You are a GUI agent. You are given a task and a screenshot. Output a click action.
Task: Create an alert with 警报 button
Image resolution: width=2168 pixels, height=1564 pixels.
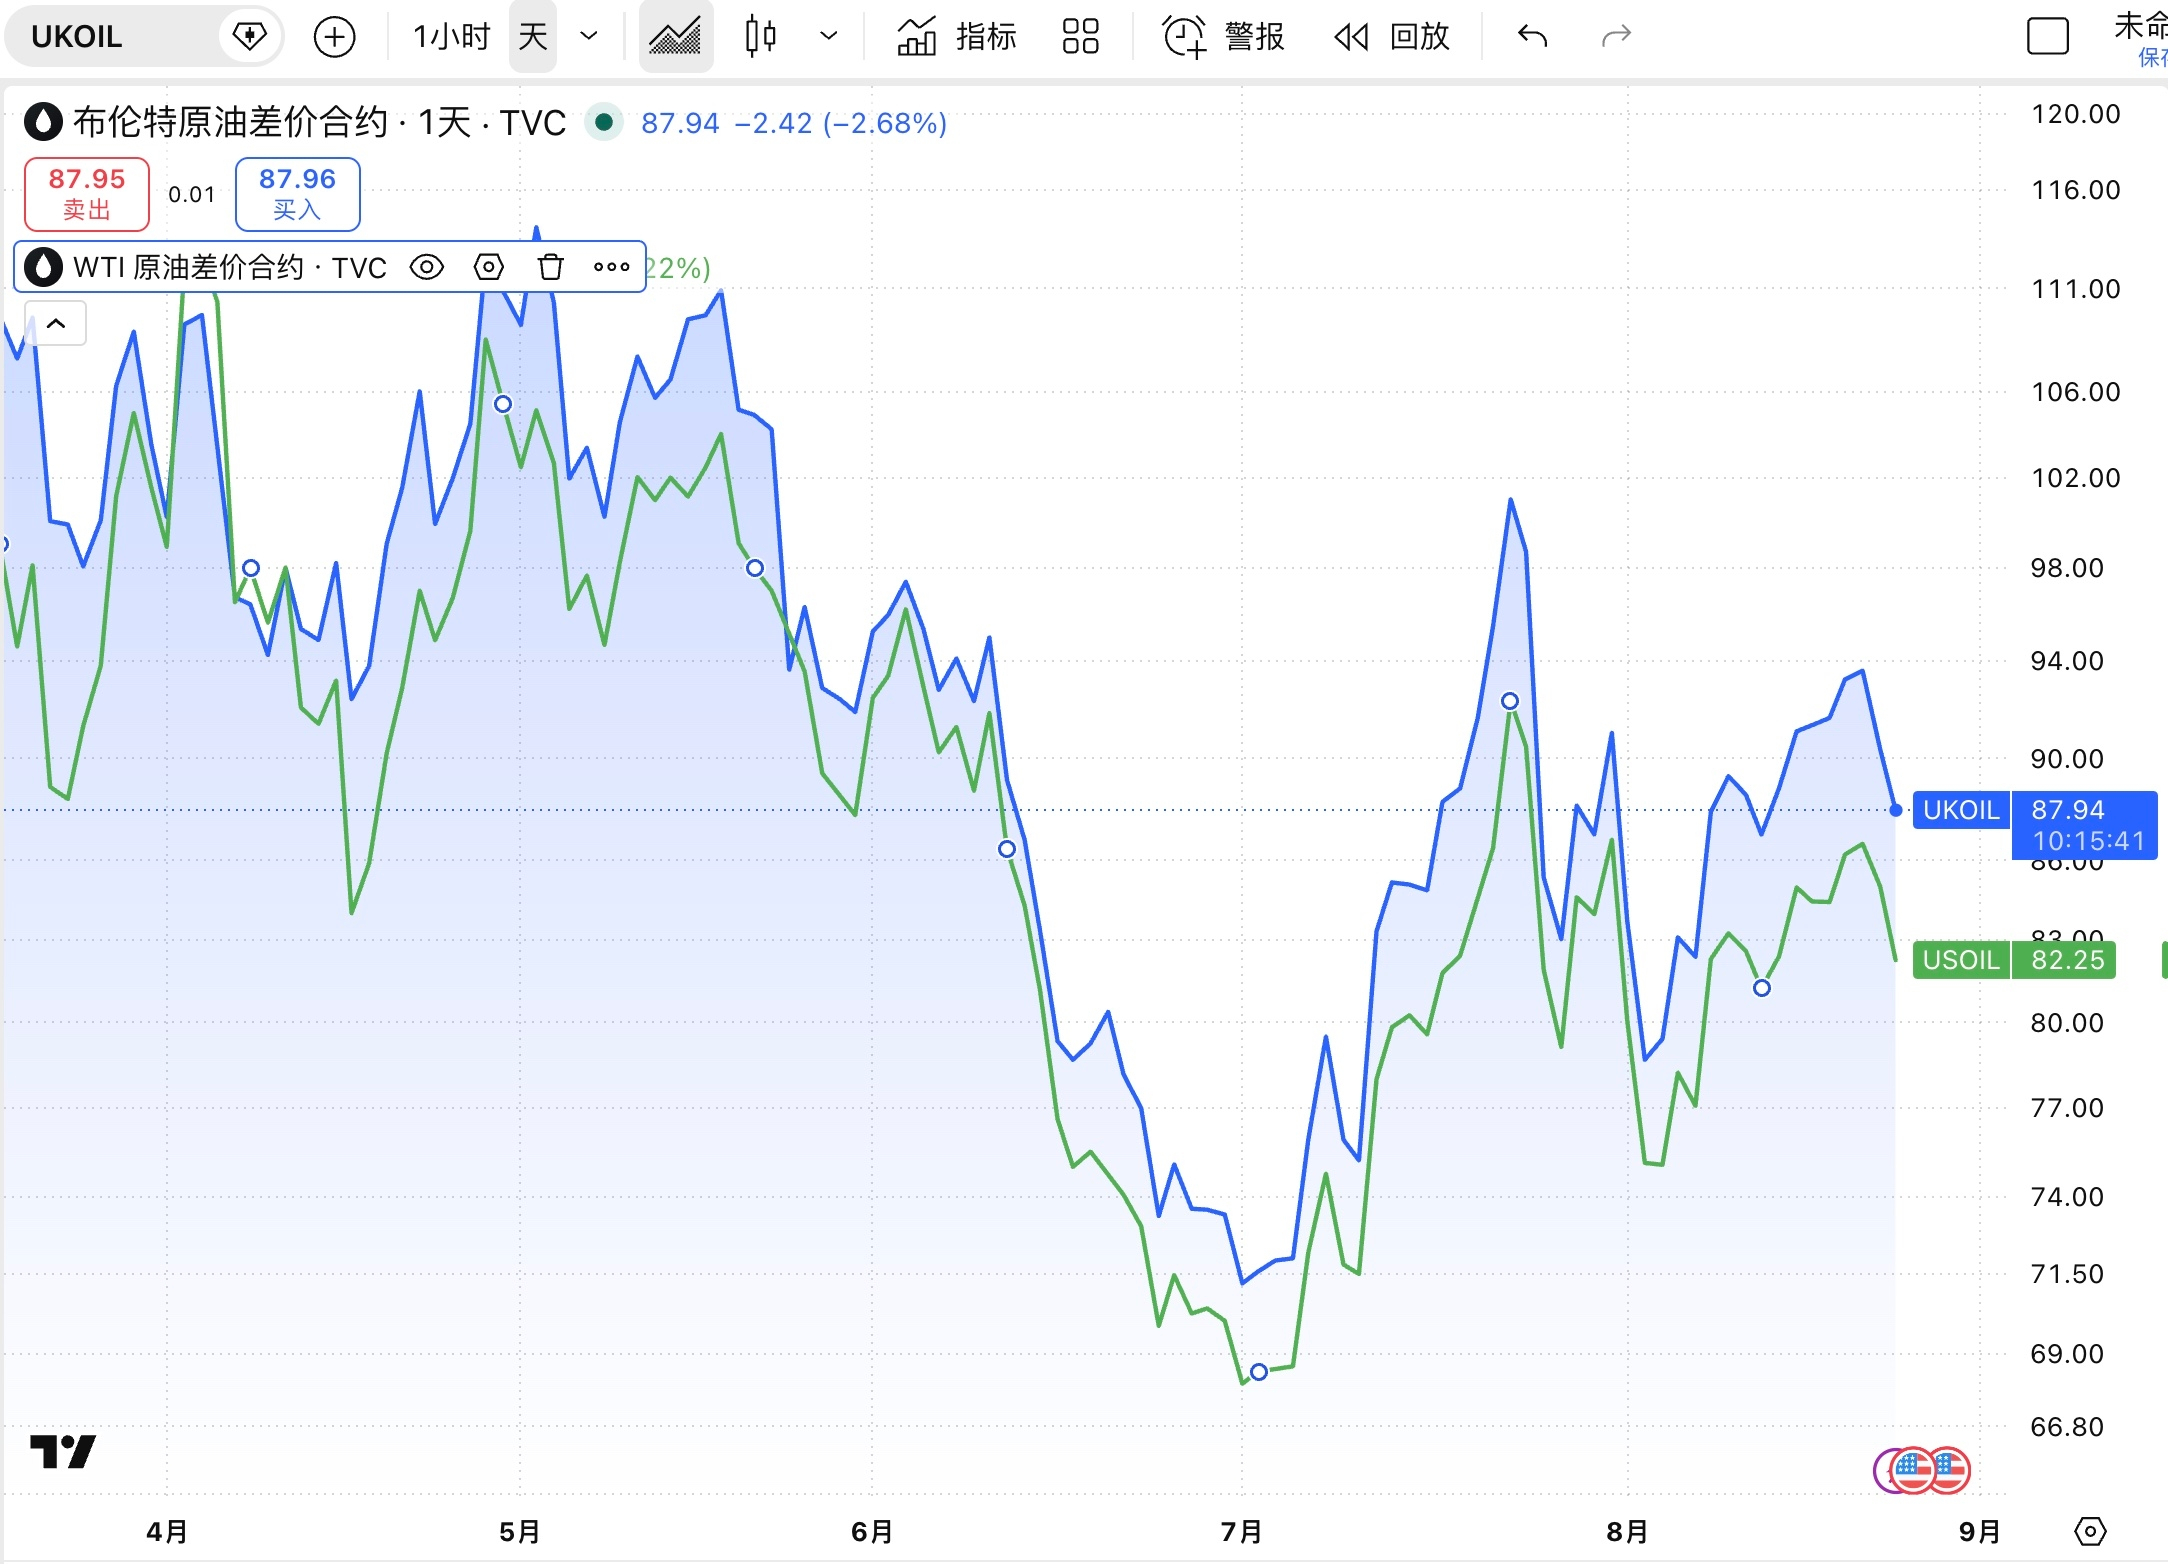pyautogui.click(x=1224, y=37)
